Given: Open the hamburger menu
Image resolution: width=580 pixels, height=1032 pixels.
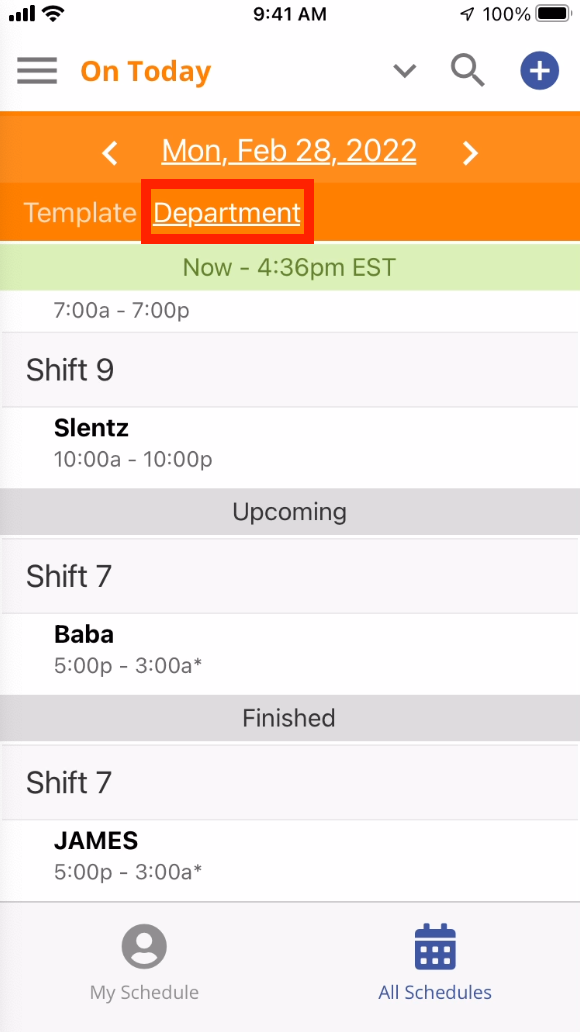Looking at the screenshot, I should pos(37,70).
